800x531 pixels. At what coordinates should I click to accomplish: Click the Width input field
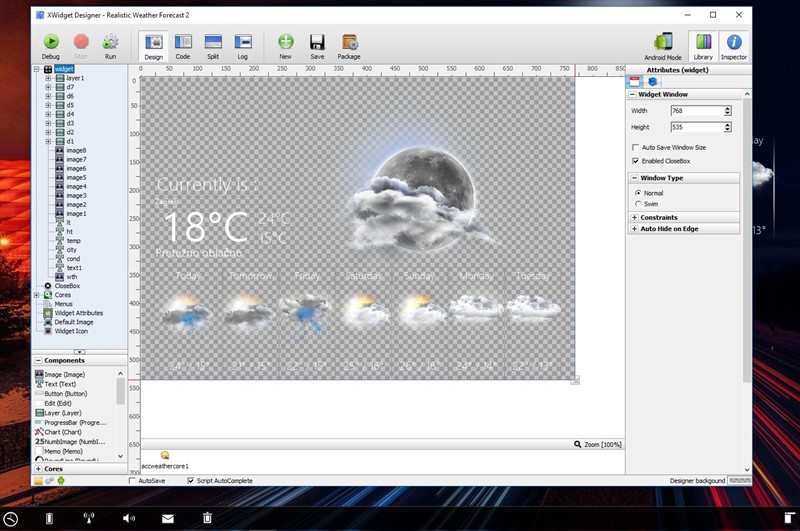click(x=693, y=111)
